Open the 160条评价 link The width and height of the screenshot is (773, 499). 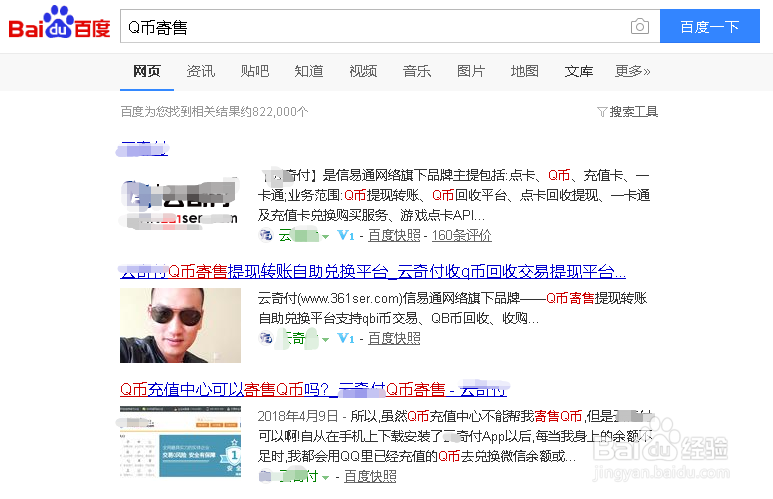pos(461,236)
